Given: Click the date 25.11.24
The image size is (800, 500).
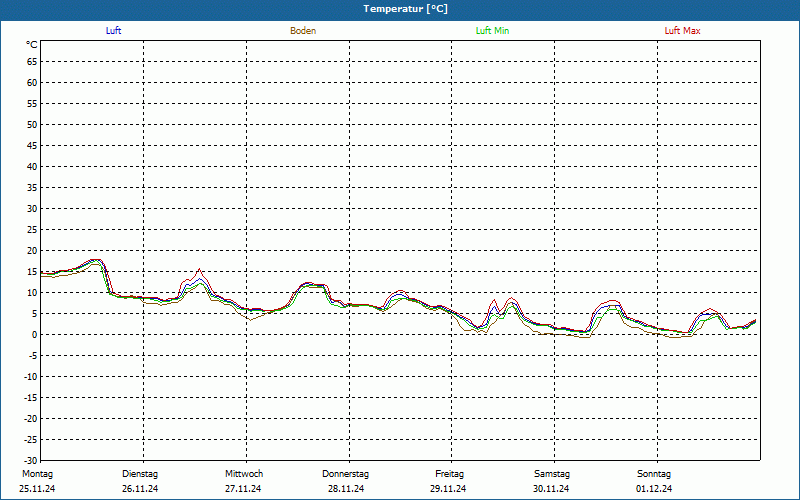Looking at the screenshot, I should point(37,489).
